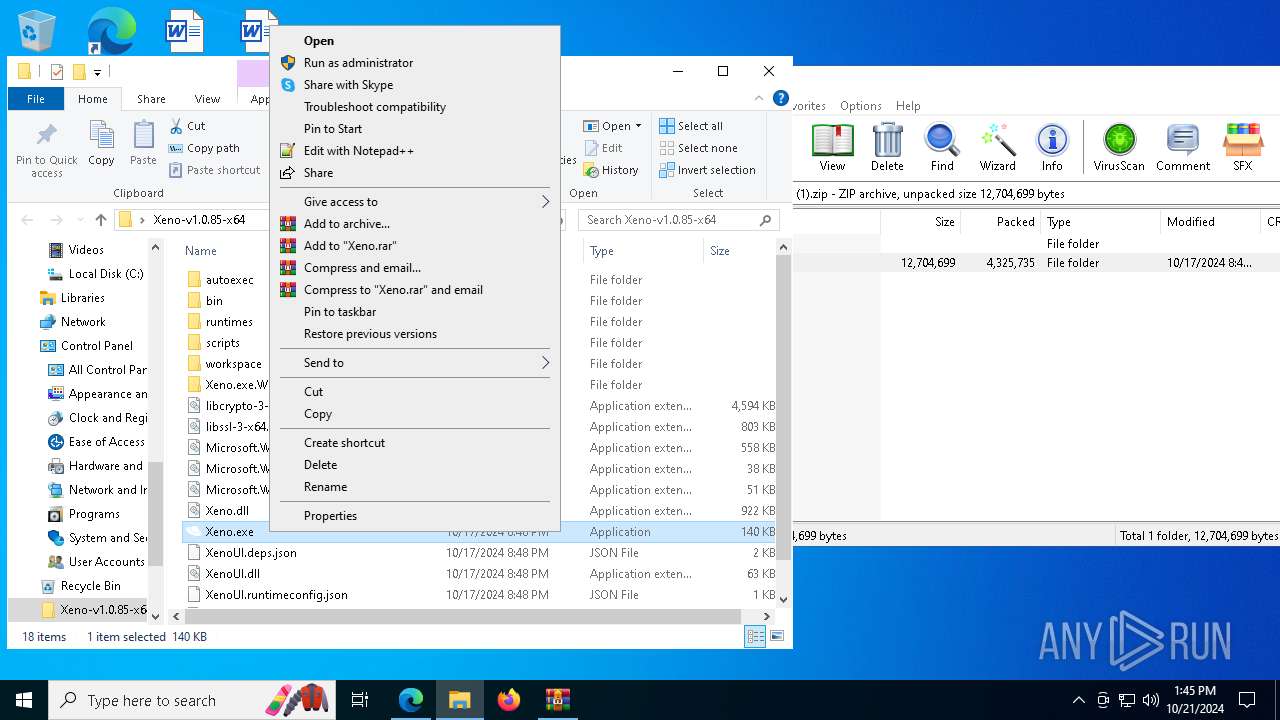Click WinRAR Info icon
This screenshot has height=720, width=1280.
coord(1052,148)
